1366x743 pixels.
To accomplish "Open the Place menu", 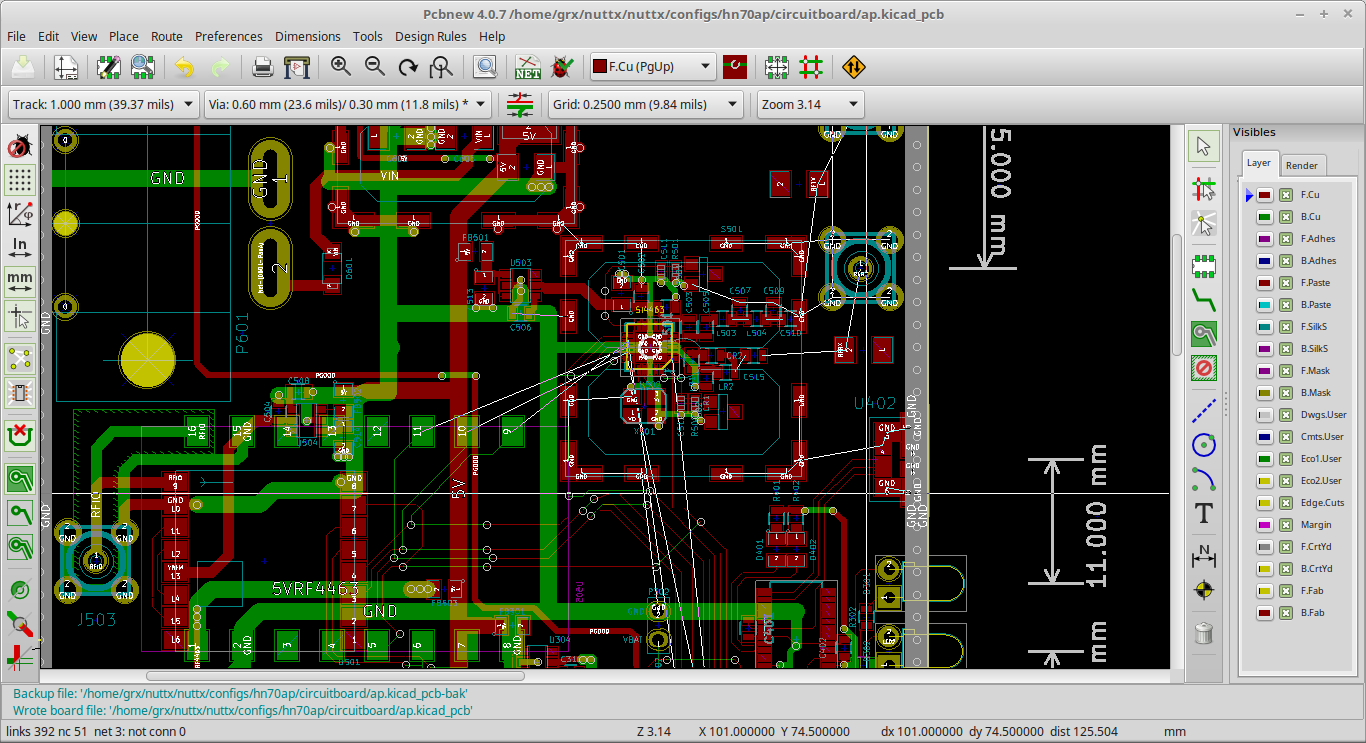I will pyautogui.click(x=124, y=36).
